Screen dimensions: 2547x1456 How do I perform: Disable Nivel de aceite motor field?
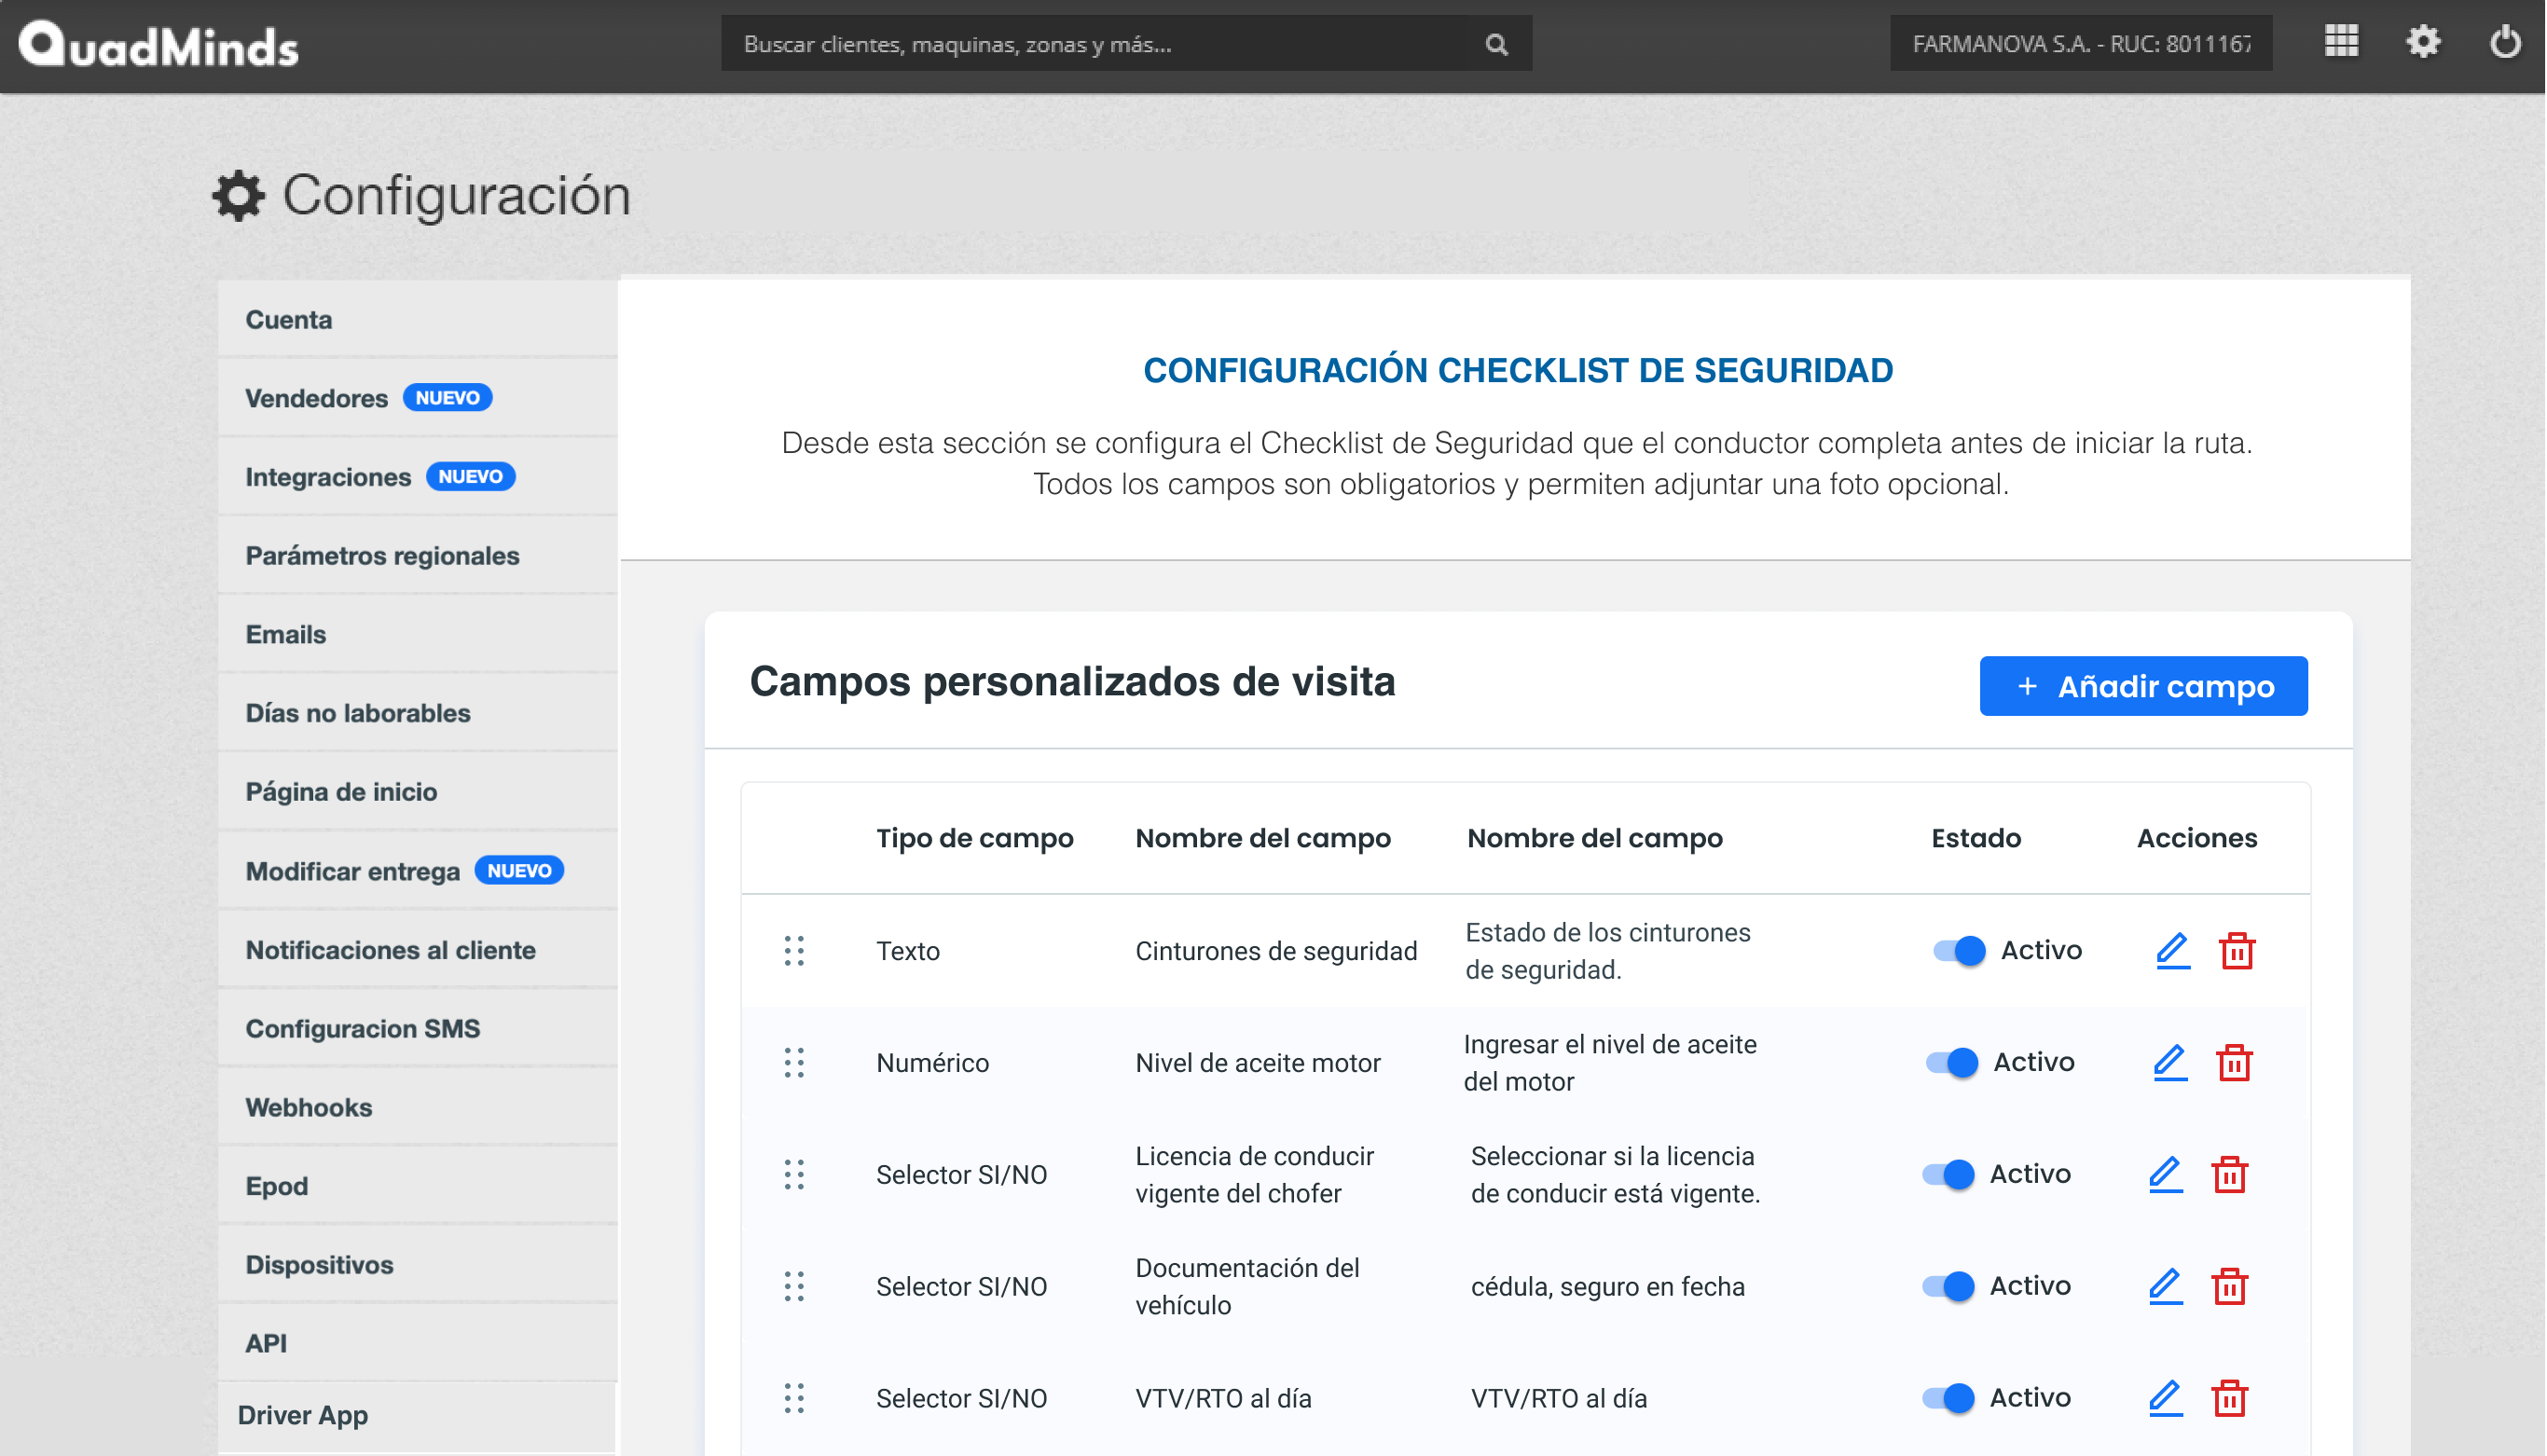[1951, 1062]
